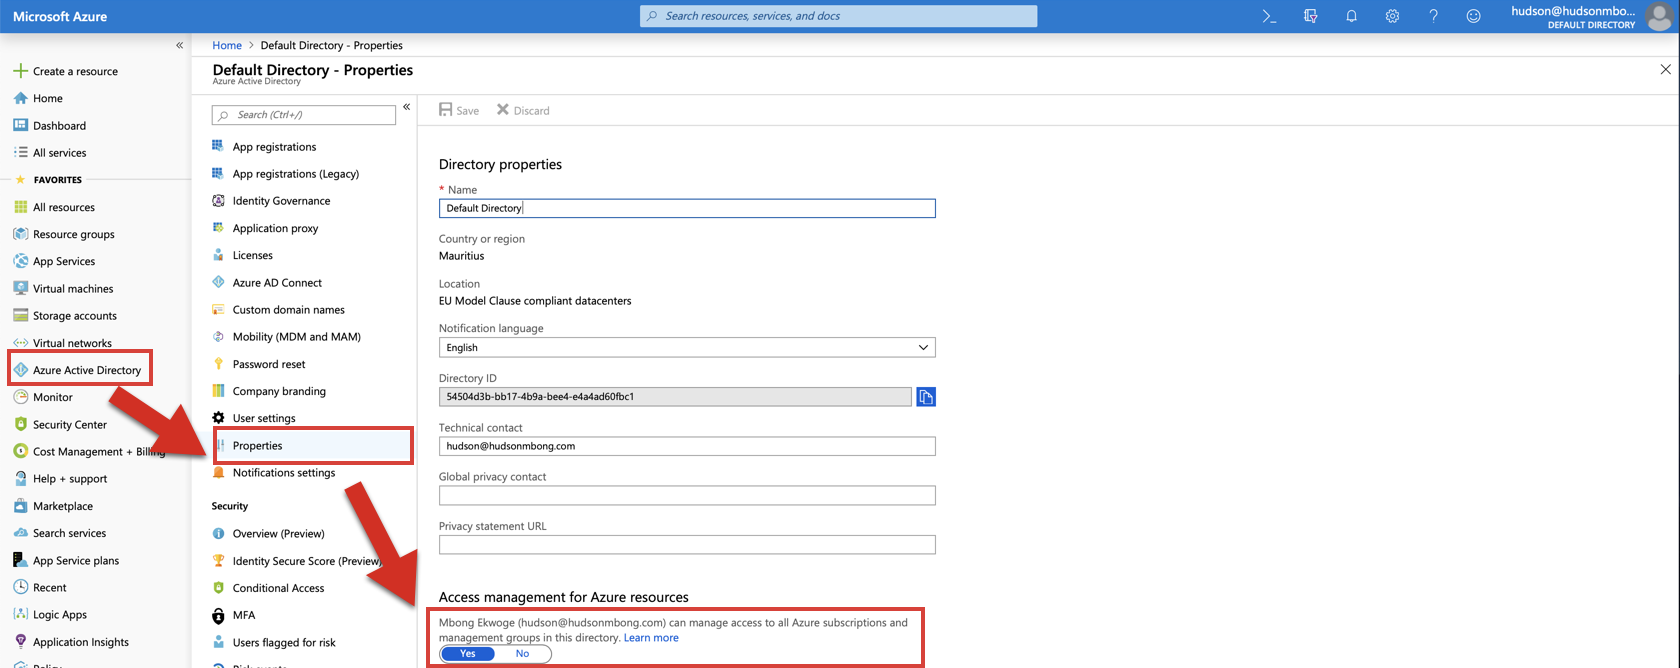Viewport: 1680px width, 668px height.
Task: Open All resources favorite
Action: tap(54, 207)
